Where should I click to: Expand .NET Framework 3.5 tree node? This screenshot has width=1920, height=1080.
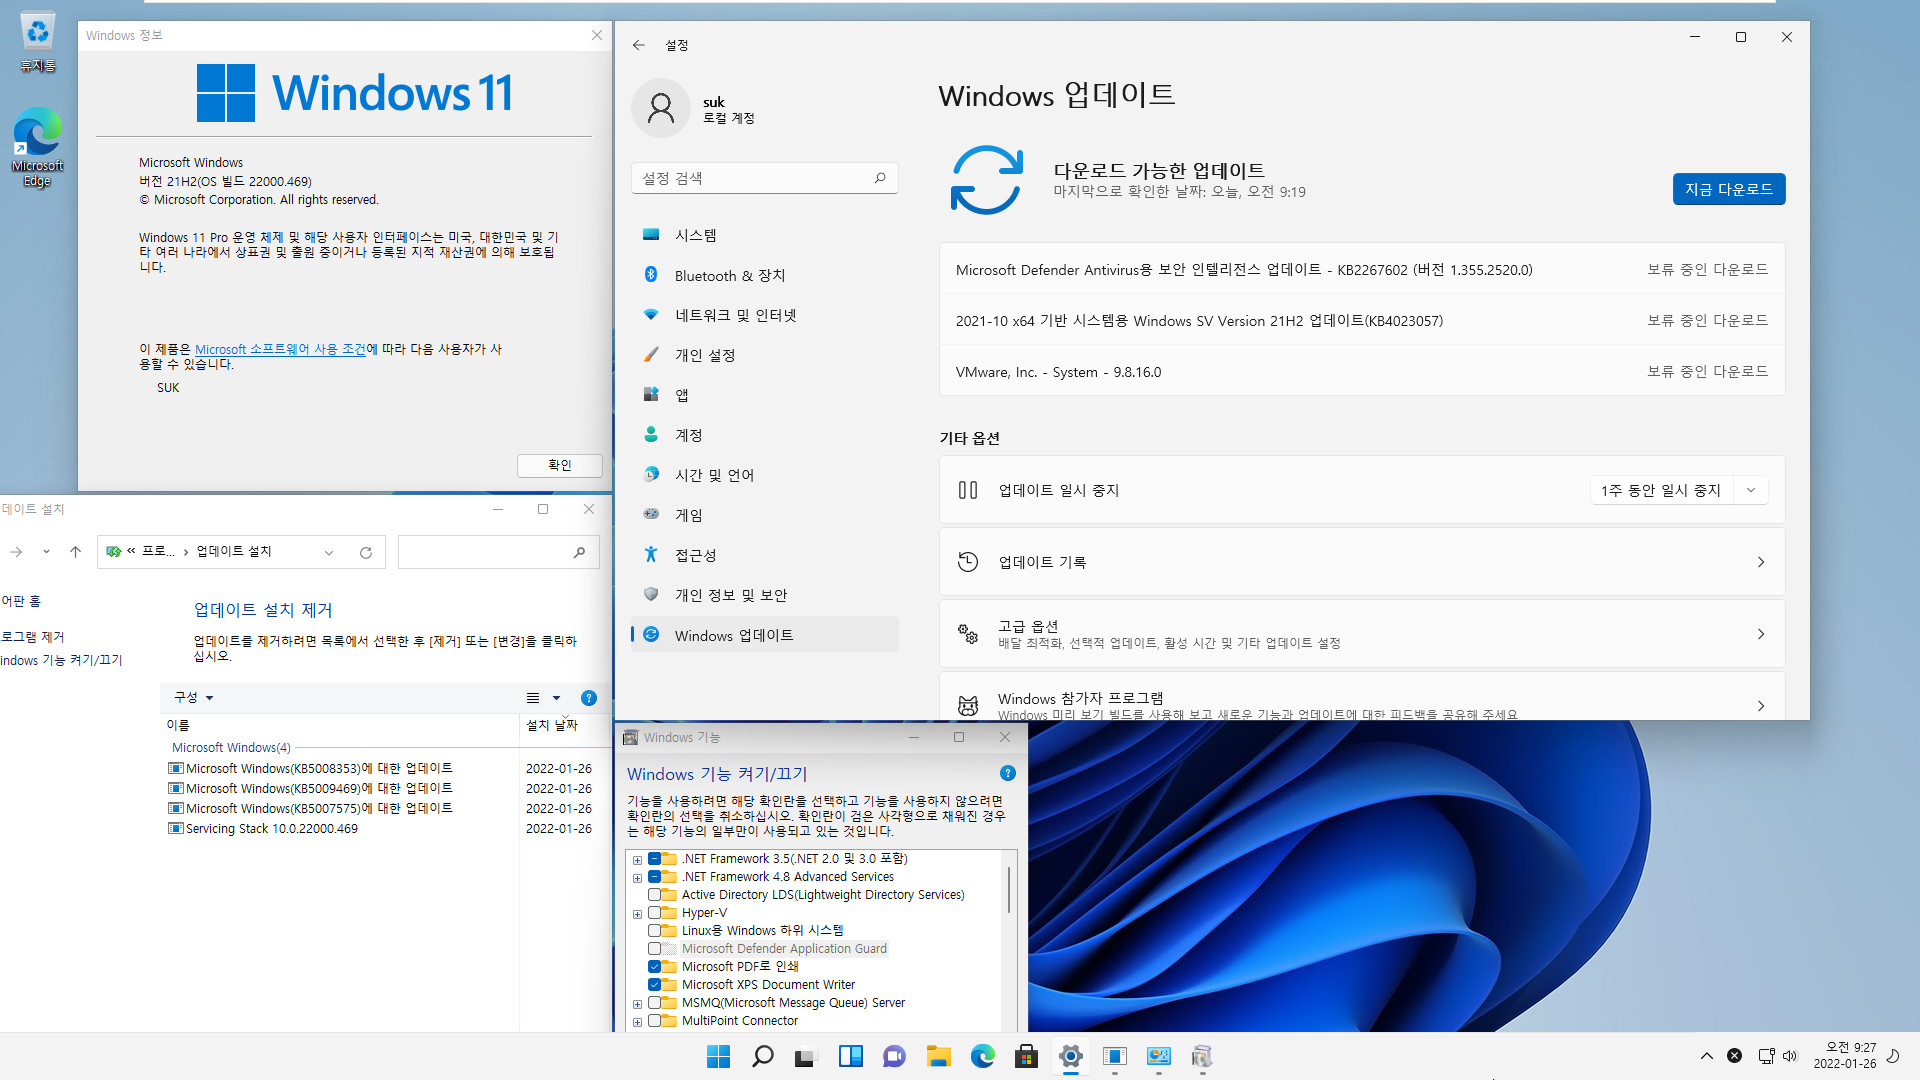(637, 860)
